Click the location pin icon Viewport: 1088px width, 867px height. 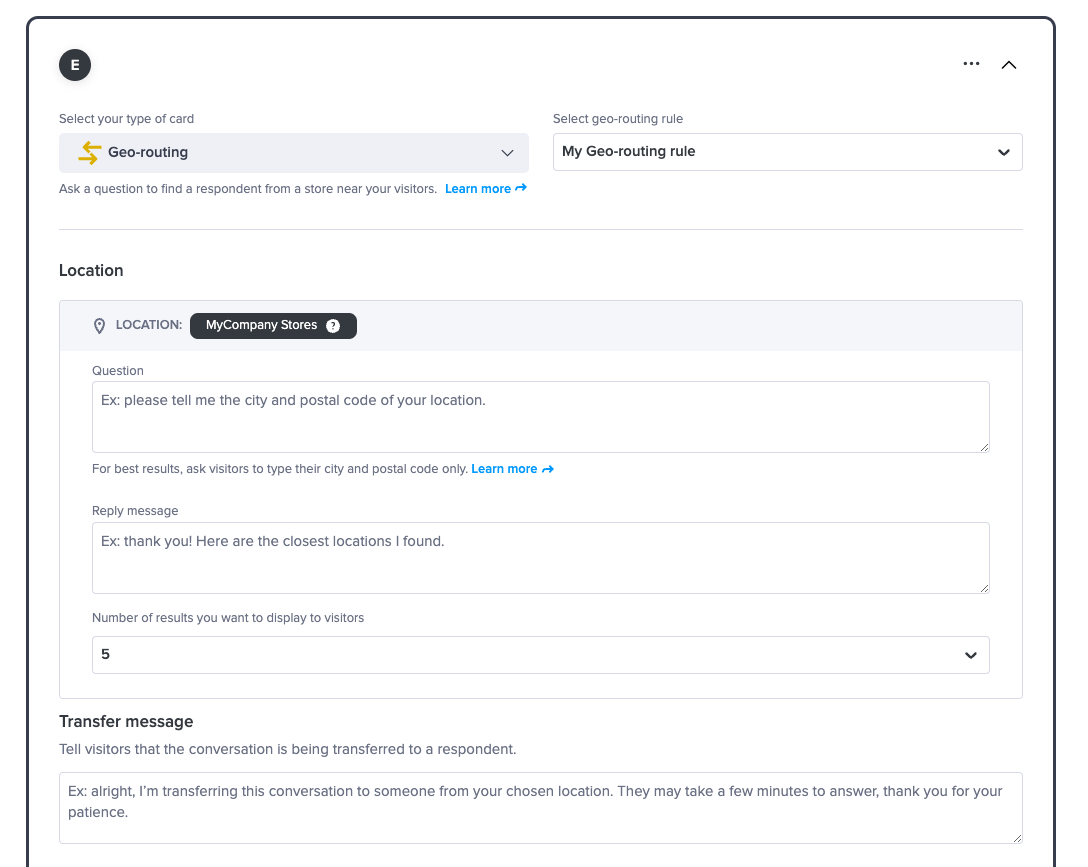pos(99,326)
